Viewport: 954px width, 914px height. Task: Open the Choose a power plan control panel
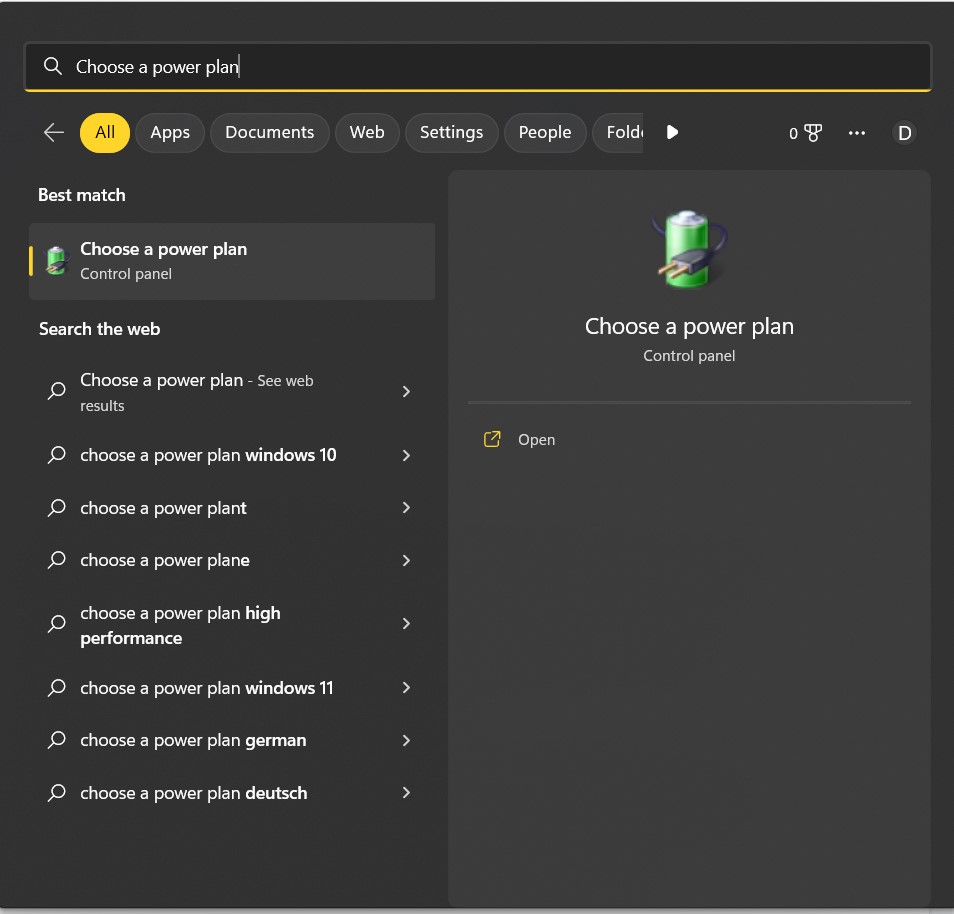point(537,439)
